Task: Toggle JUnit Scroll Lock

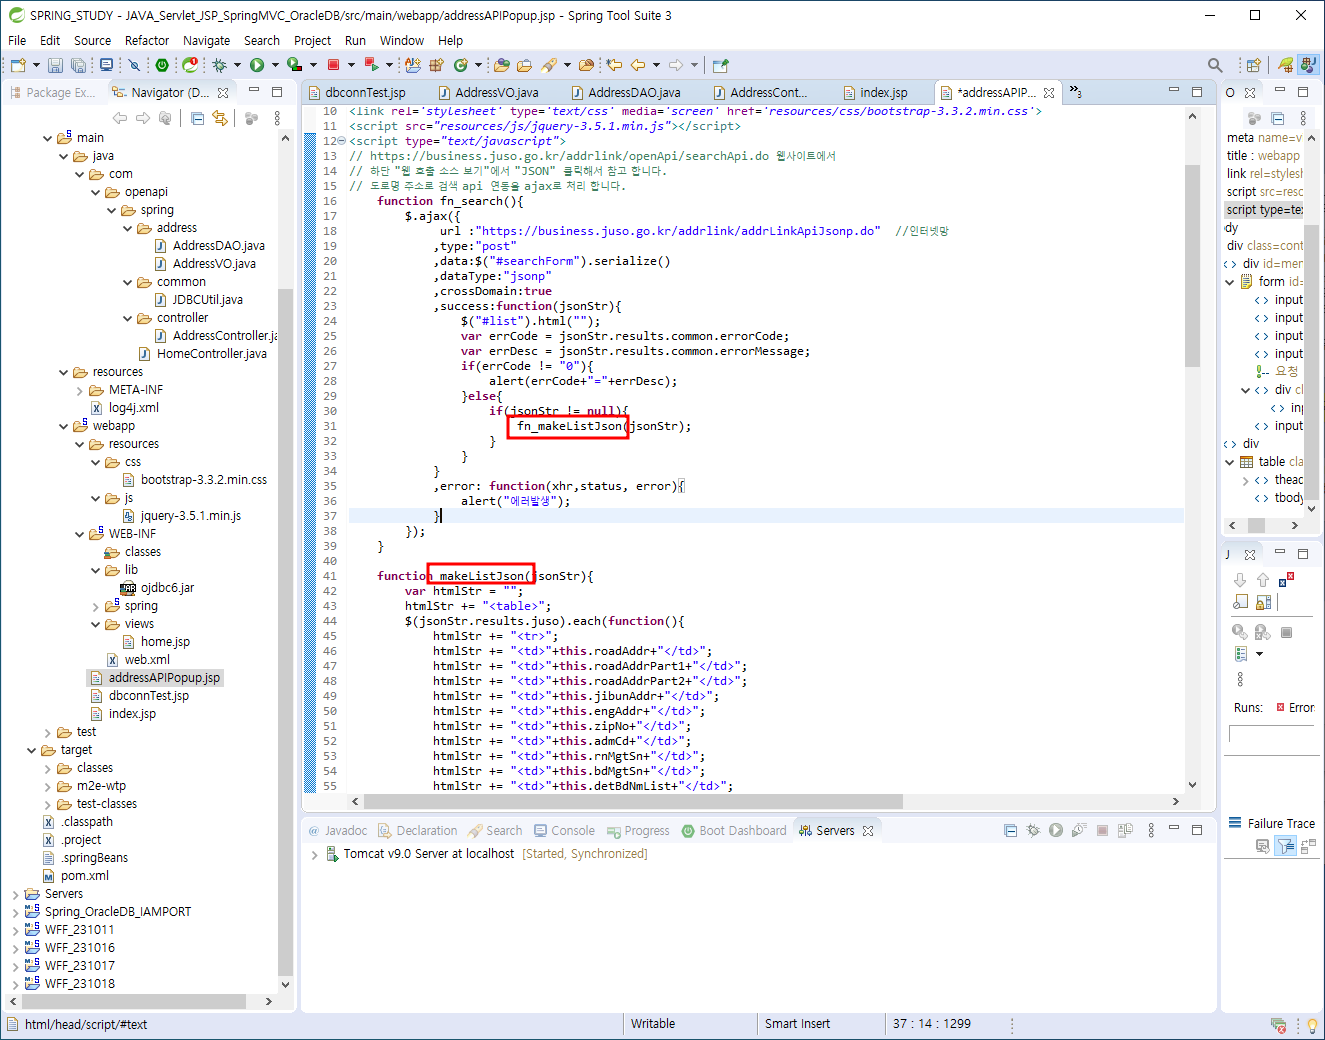Action: tap(1264, 602)
